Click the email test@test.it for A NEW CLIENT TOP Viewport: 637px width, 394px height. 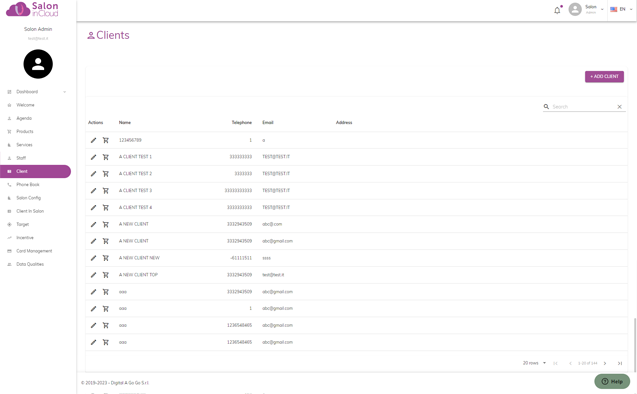click(x=273, y=275)
